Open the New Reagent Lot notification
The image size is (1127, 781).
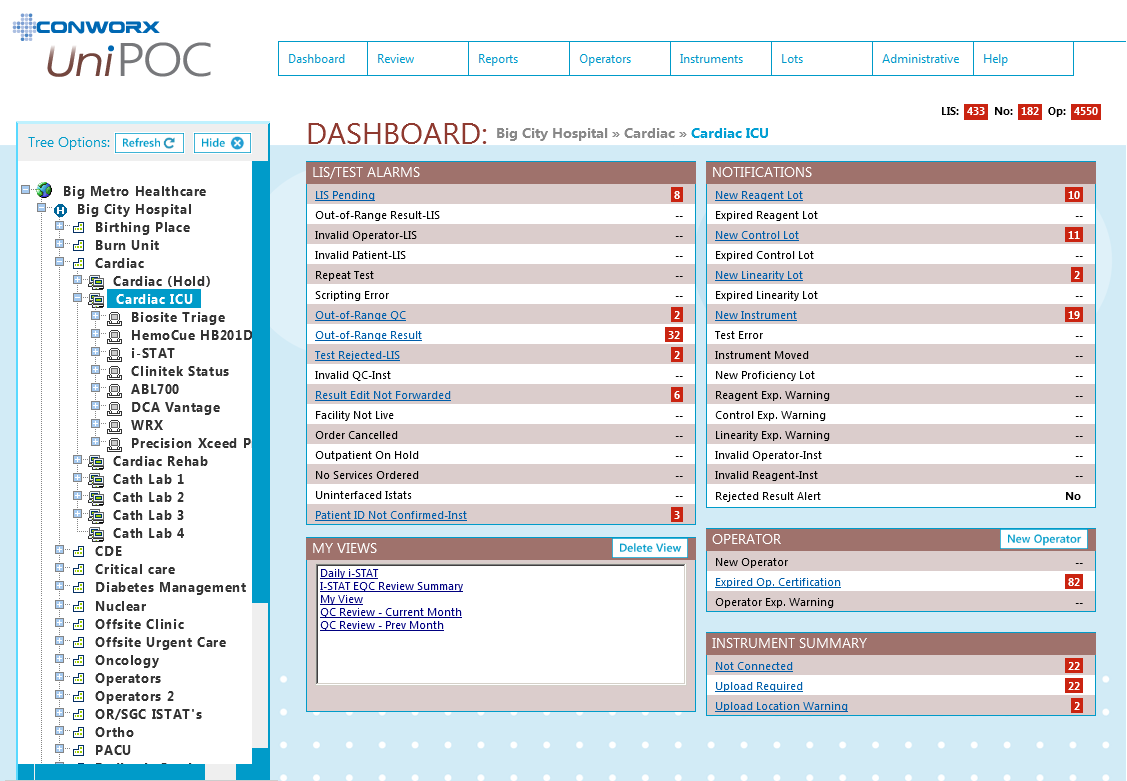point(759,195)
